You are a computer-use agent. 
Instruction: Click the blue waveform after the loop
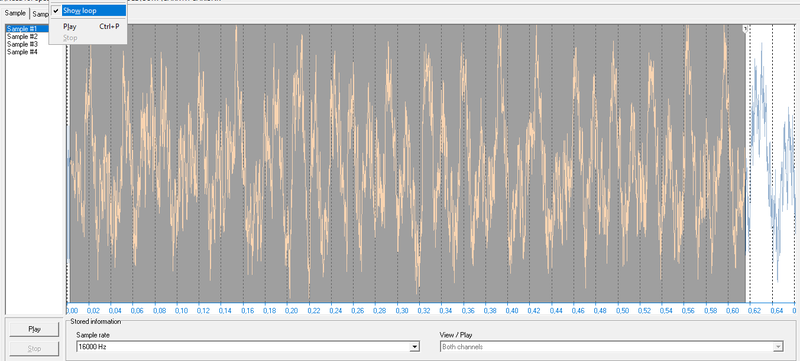pos(772,163)
